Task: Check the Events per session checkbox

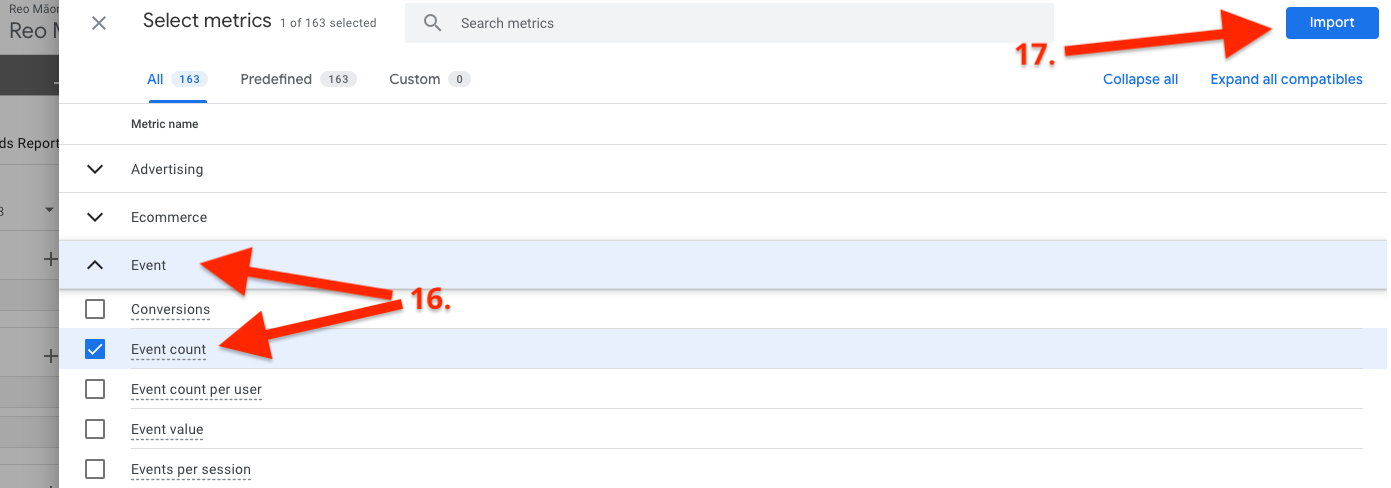Action: 95,469
